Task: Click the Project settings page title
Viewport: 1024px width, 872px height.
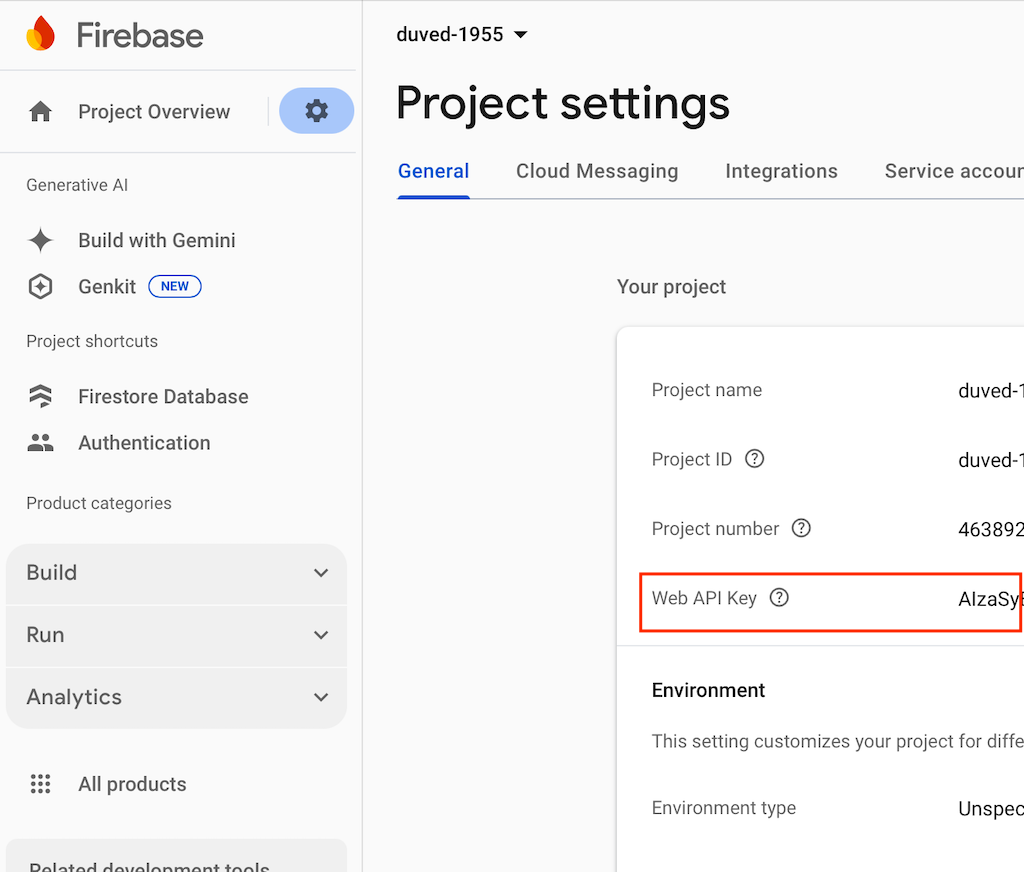Action: [563, 104]
